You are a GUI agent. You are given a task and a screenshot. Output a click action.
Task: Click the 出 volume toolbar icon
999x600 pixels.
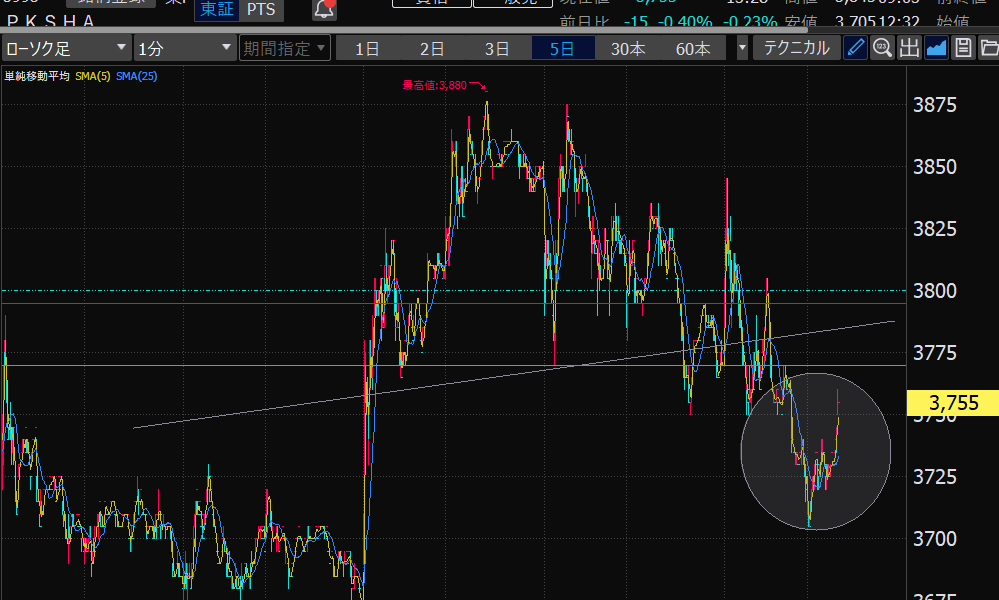coord(909,48)
